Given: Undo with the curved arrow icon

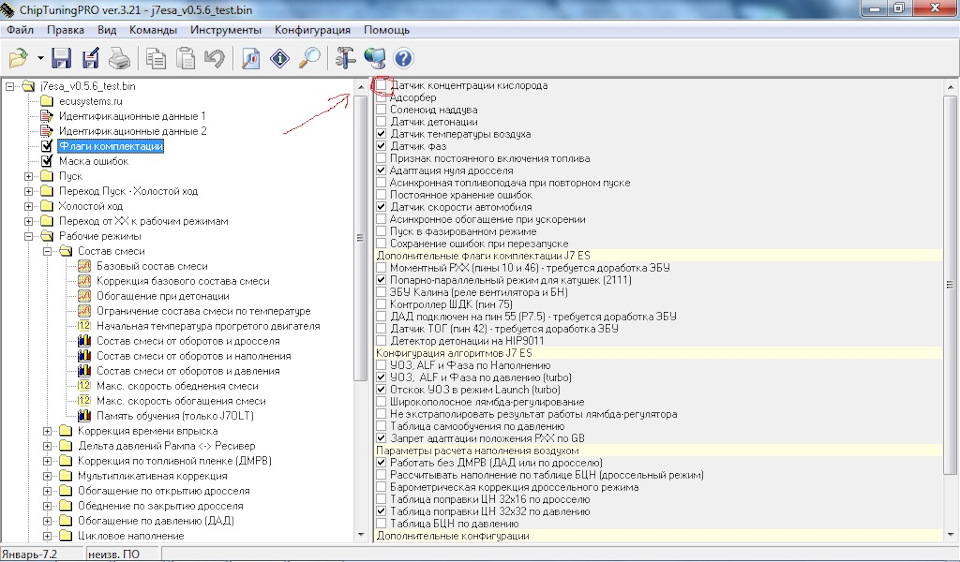Looking at the screenshot, I should 214,58.
